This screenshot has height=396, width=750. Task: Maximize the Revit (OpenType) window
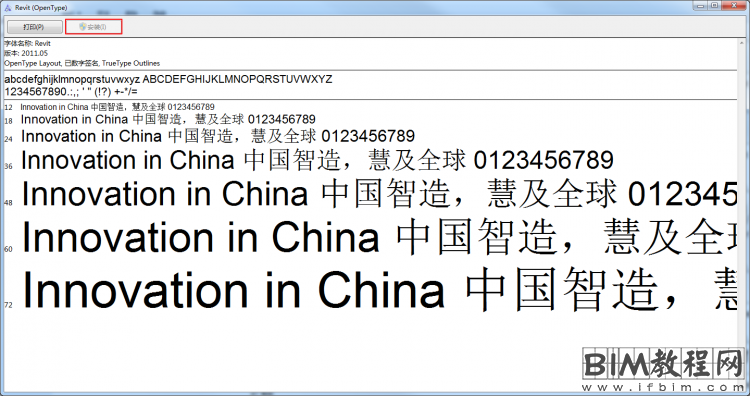tap(714, 5)
